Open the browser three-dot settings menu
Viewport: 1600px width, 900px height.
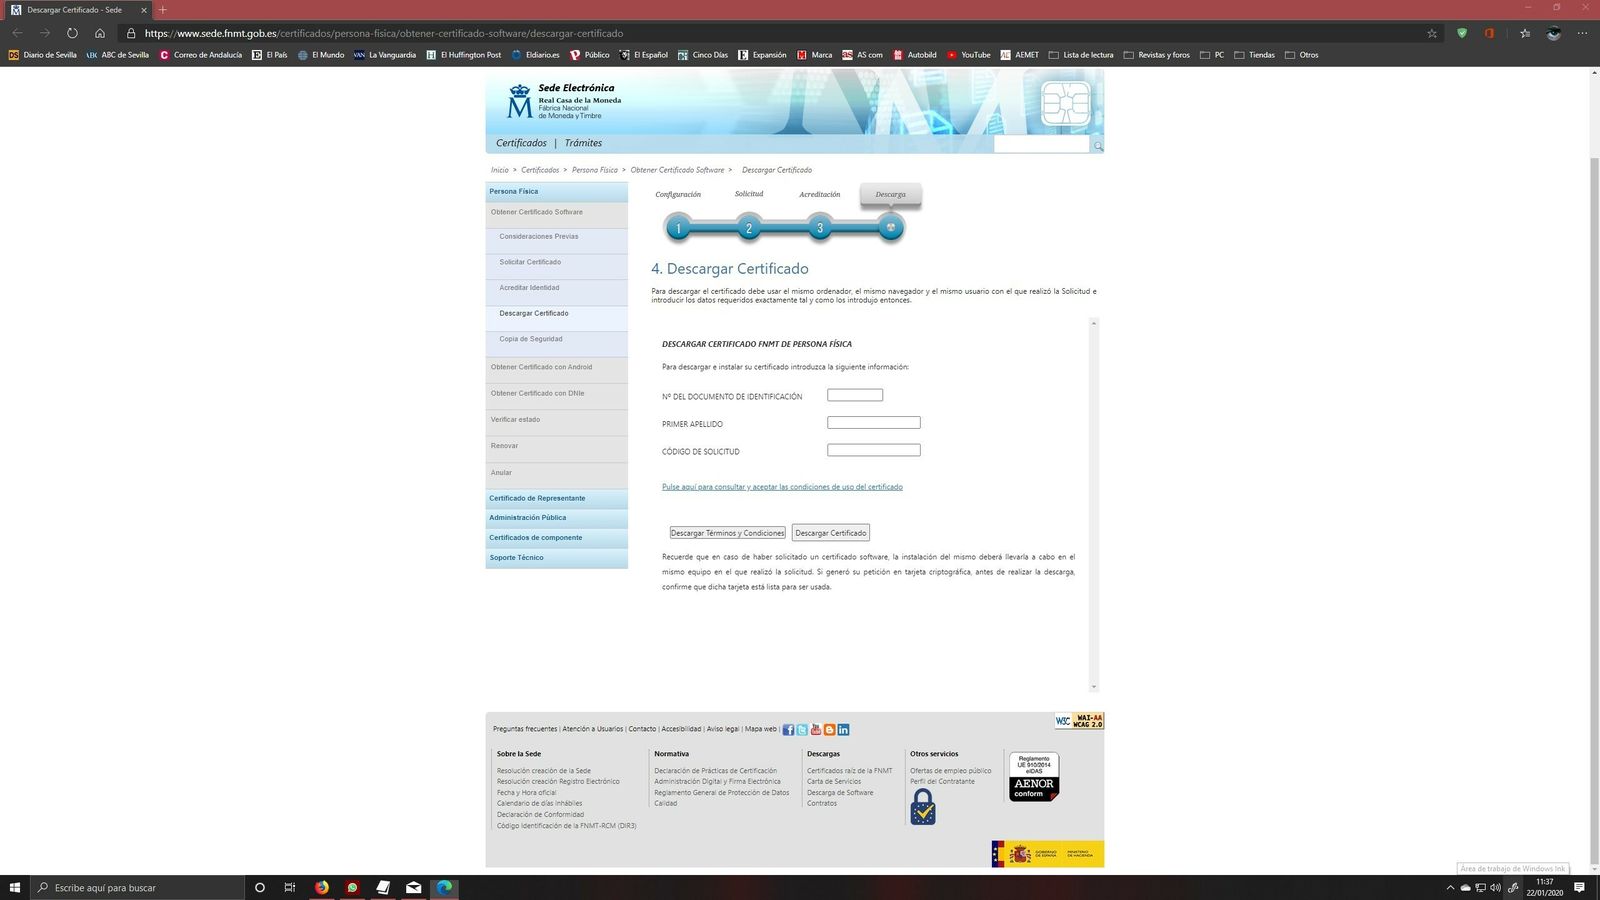click(1583, 33)
